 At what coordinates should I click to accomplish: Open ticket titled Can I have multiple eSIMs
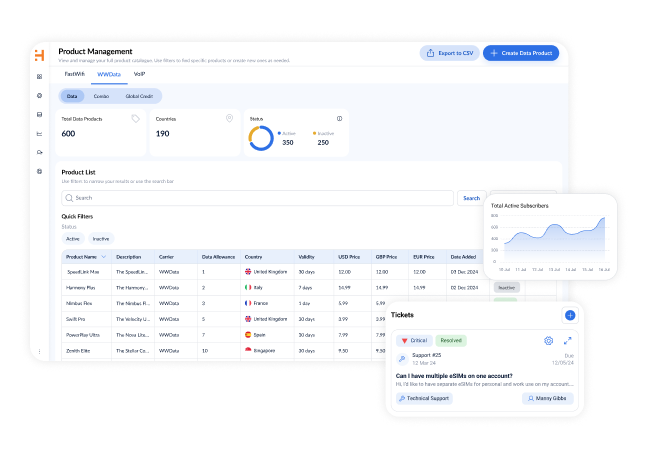454,376
